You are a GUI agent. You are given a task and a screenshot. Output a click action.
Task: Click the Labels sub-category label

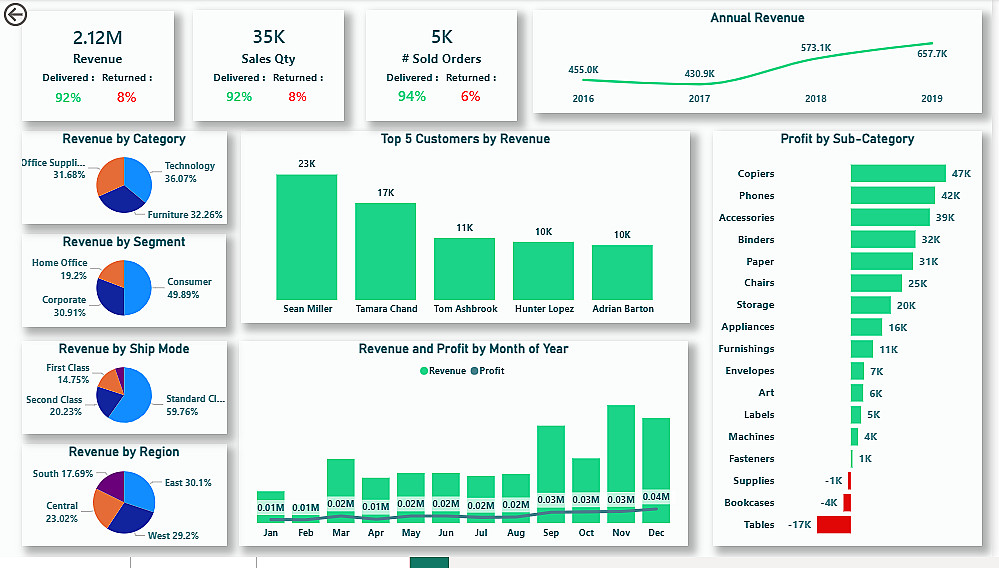point(759,415)
